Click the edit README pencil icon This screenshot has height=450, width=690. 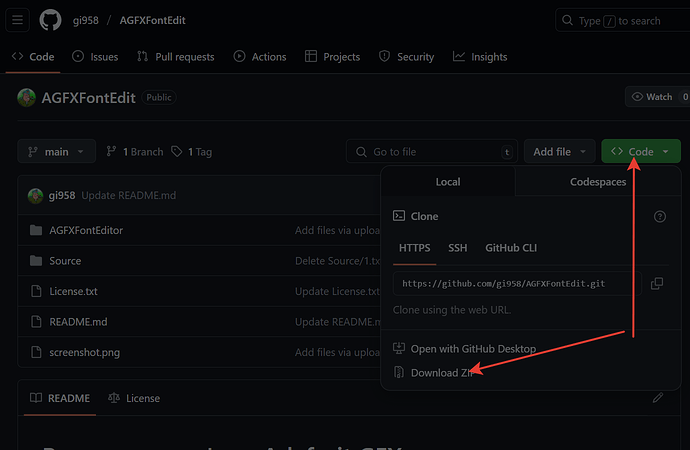(x=658, y=398)
